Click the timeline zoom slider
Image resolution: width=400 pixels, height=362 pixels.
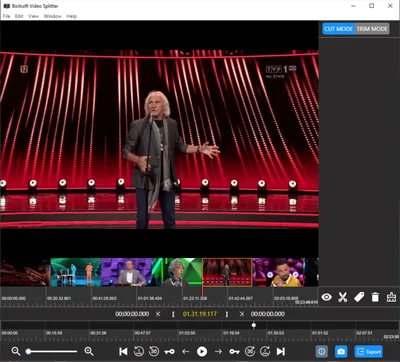point(52,351)
